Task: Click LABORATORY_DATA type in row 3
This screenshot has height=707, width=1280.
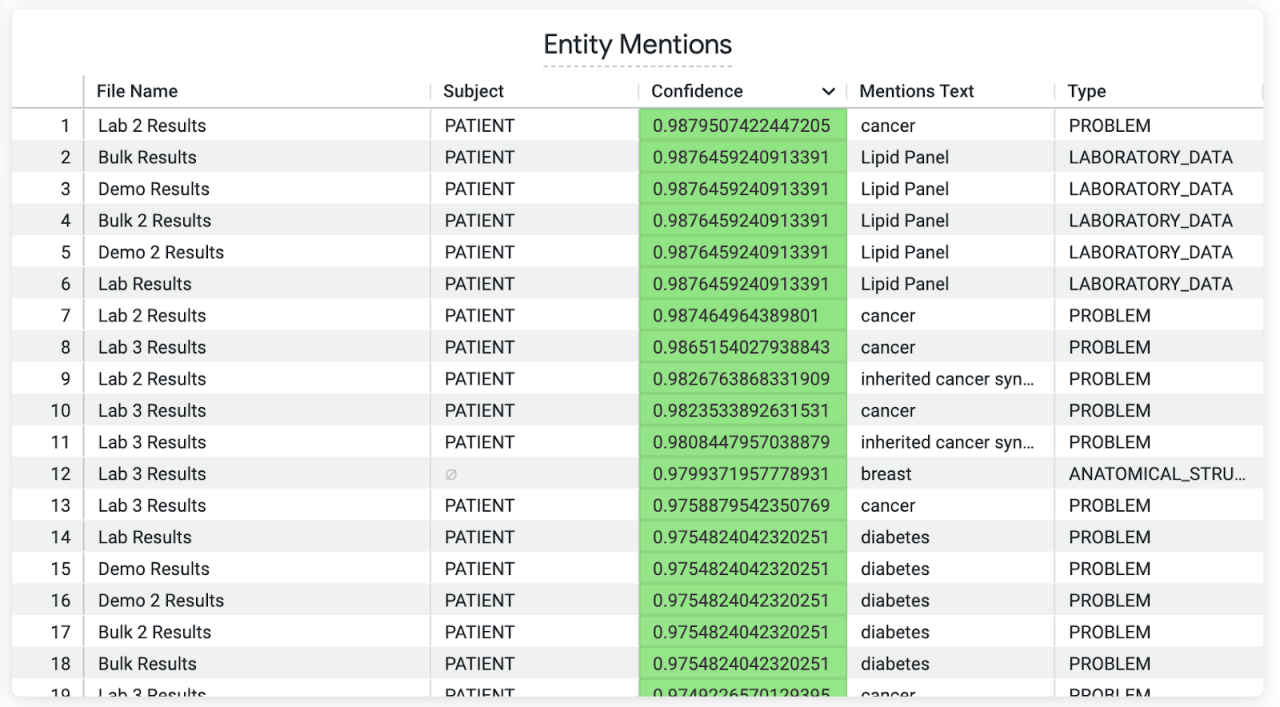Action: 1150,189
